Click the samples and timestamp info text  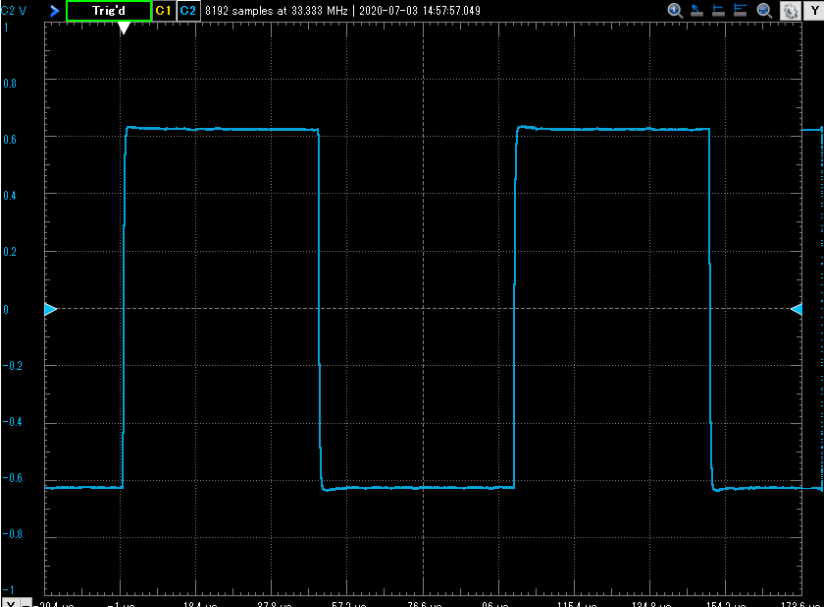(x=343, y=11)
